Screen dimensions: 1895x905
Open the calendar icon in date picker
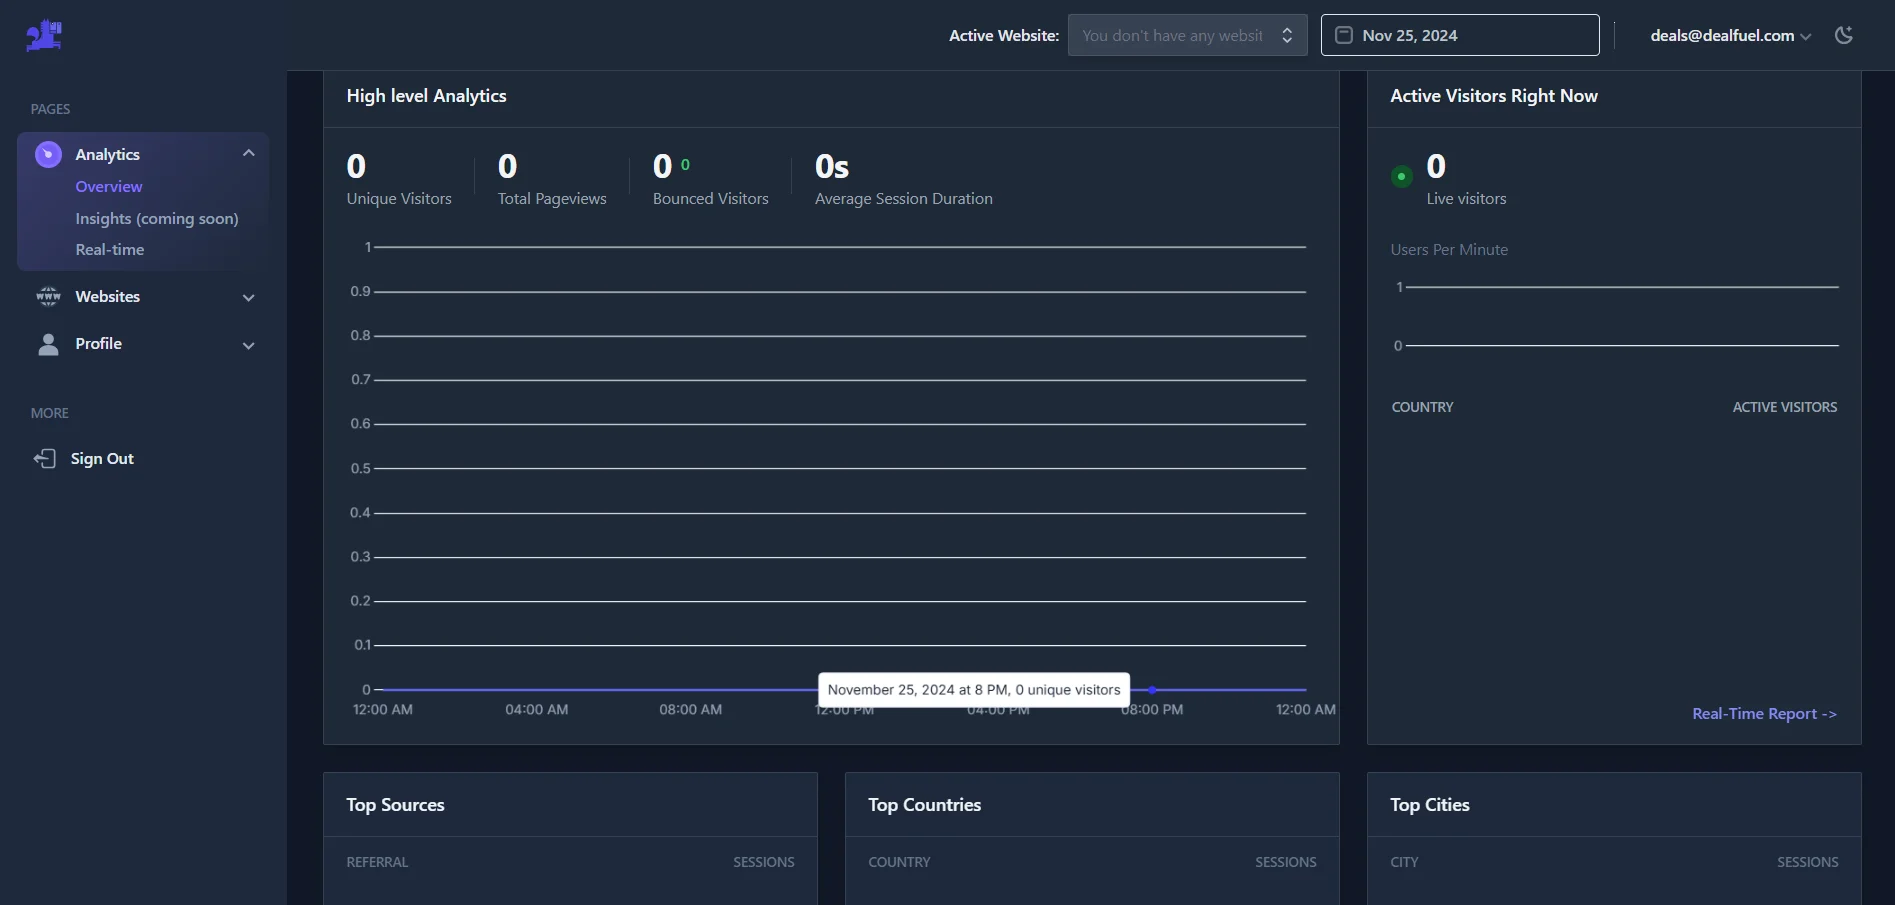tap(1343, 35)
